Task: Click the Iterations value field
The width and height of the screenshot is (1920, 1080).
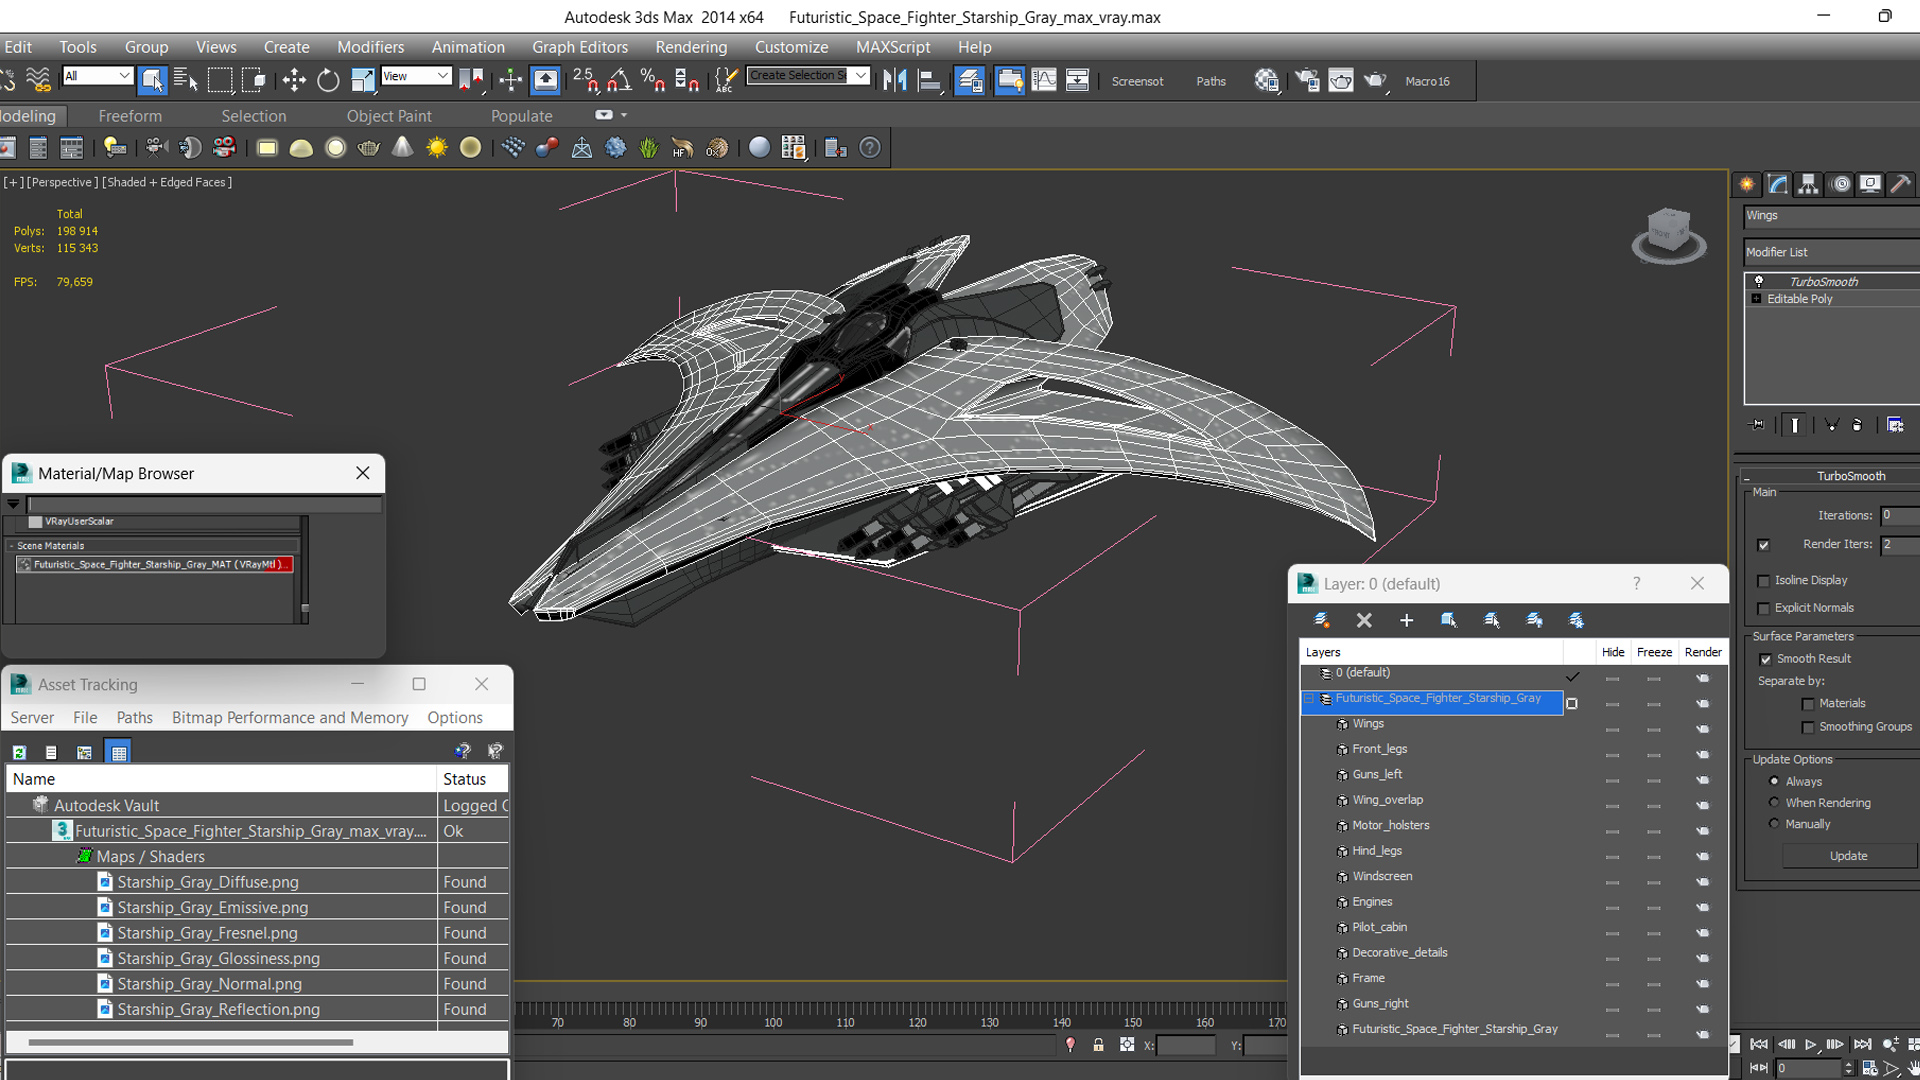Action: pos(1899,515)
